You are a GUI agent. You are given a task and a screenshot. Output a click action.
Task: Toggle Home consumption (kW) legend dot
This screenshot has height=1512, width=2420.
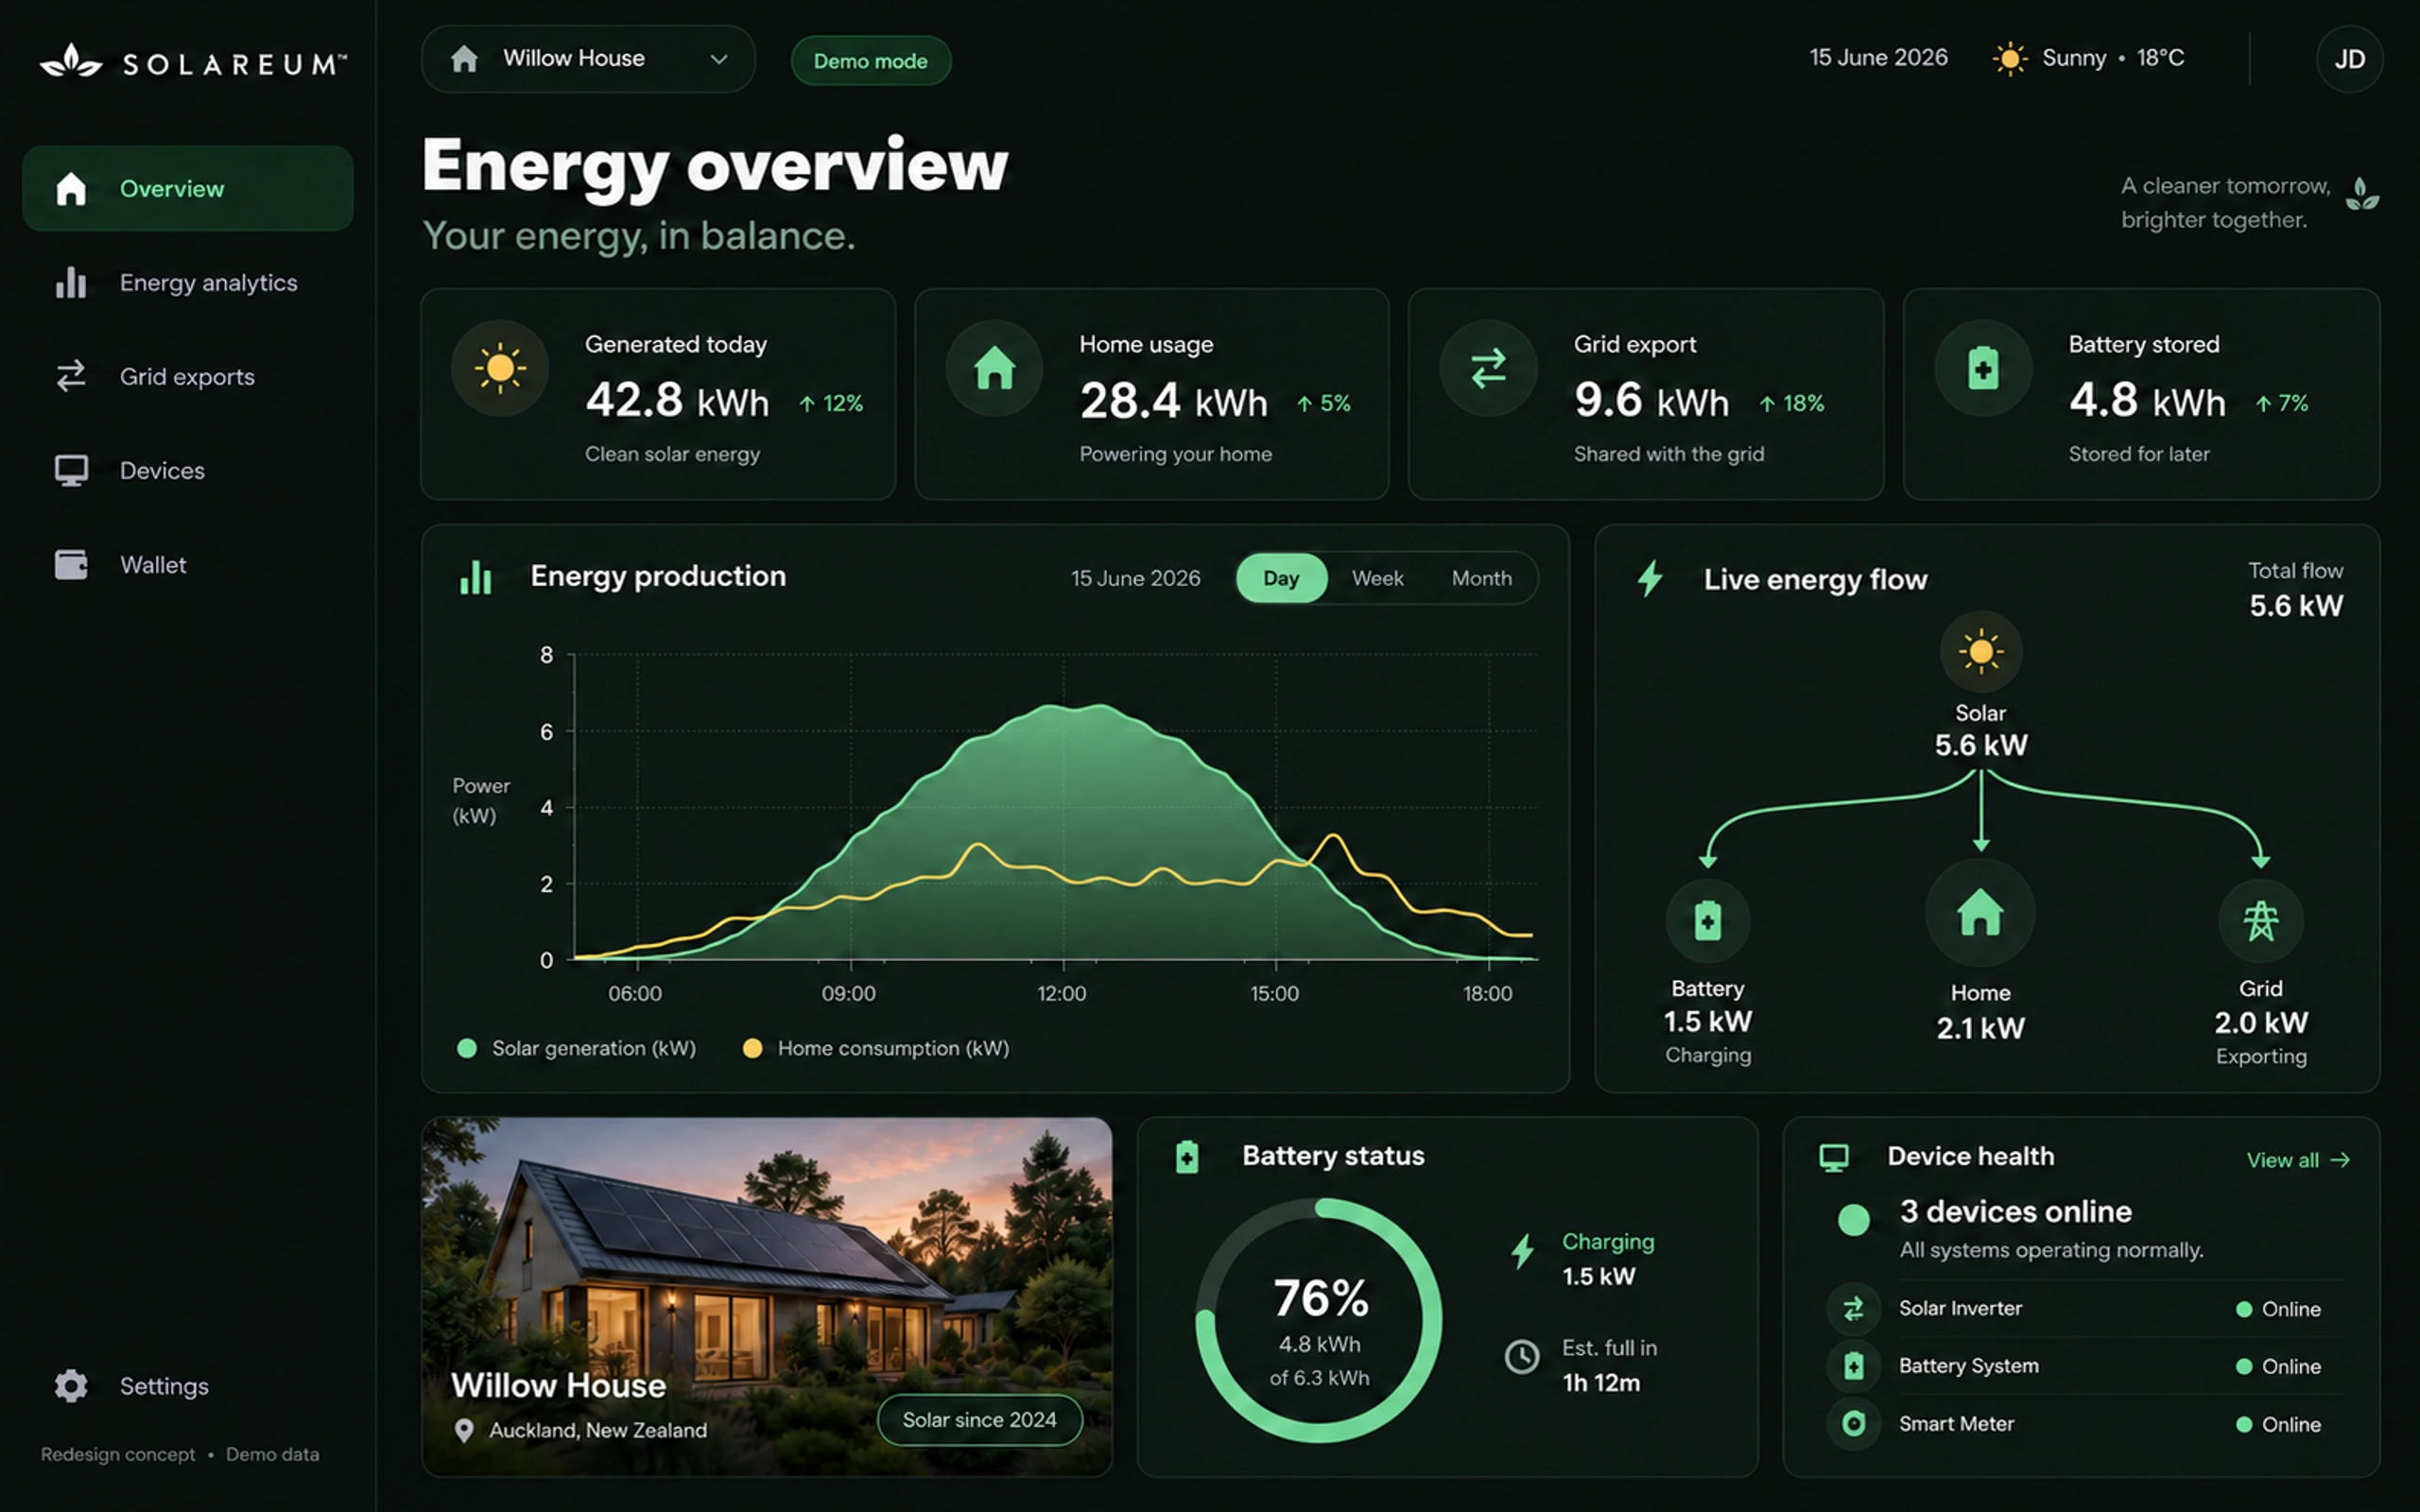click(x=753, y=1048)
